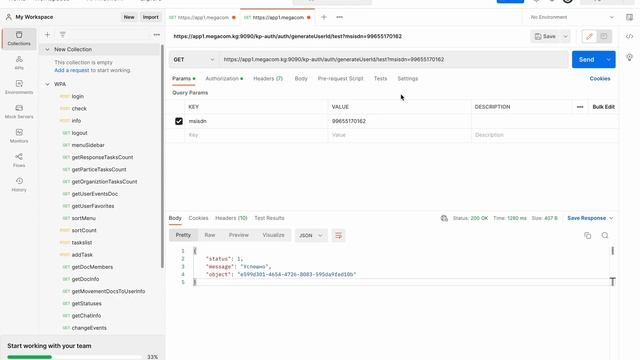The width and height of the screenshot is (640, 360).
Task: Copy the response body with copy icon
Action: click(587, 236)
